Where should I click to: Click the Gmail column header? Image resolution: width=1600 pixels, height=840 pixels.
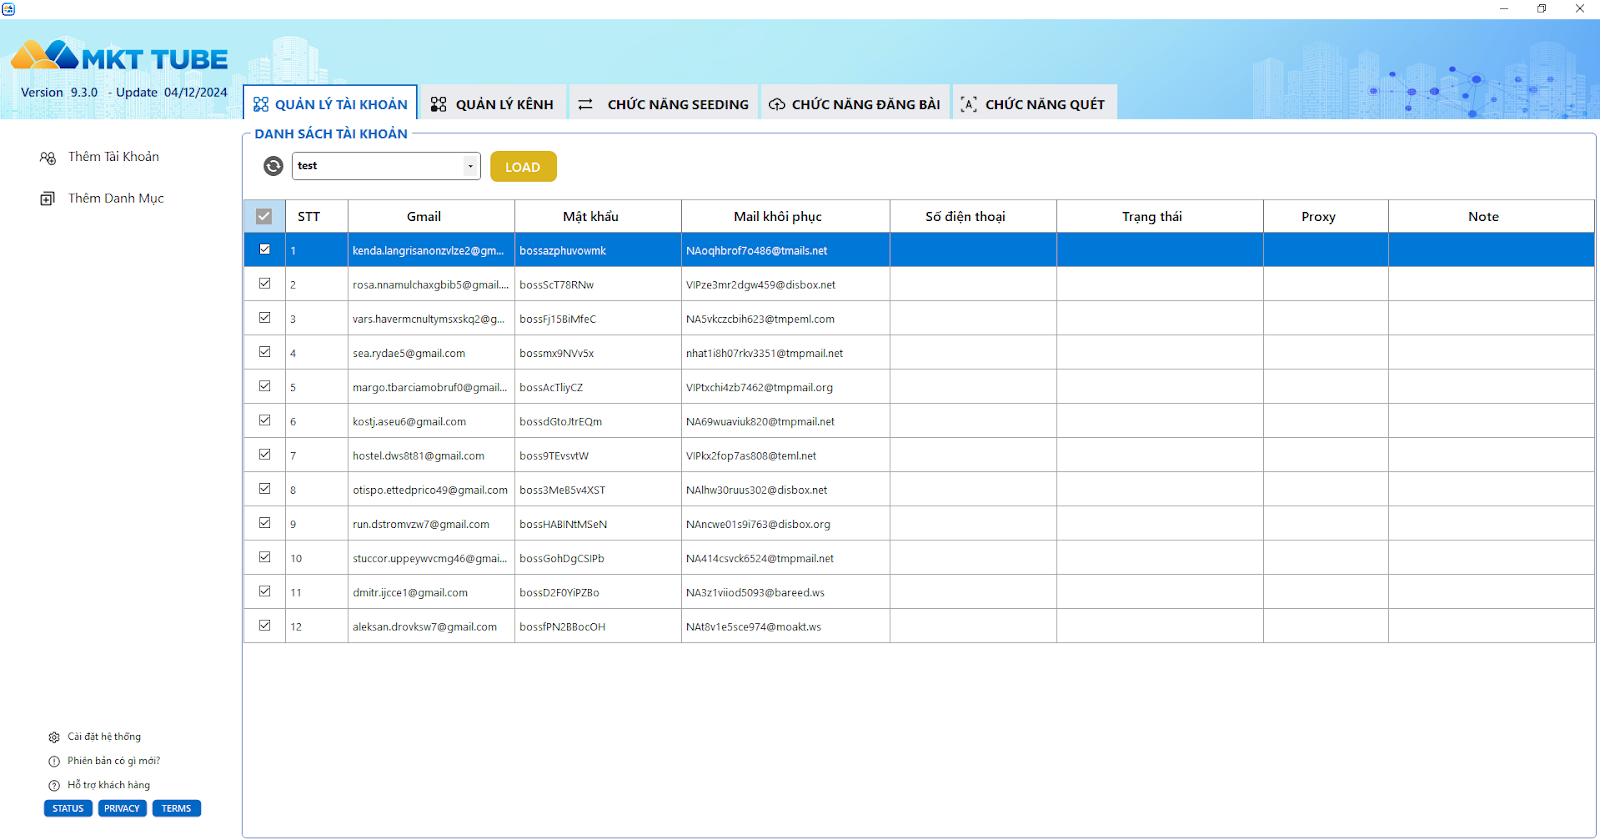pos(431,216)
